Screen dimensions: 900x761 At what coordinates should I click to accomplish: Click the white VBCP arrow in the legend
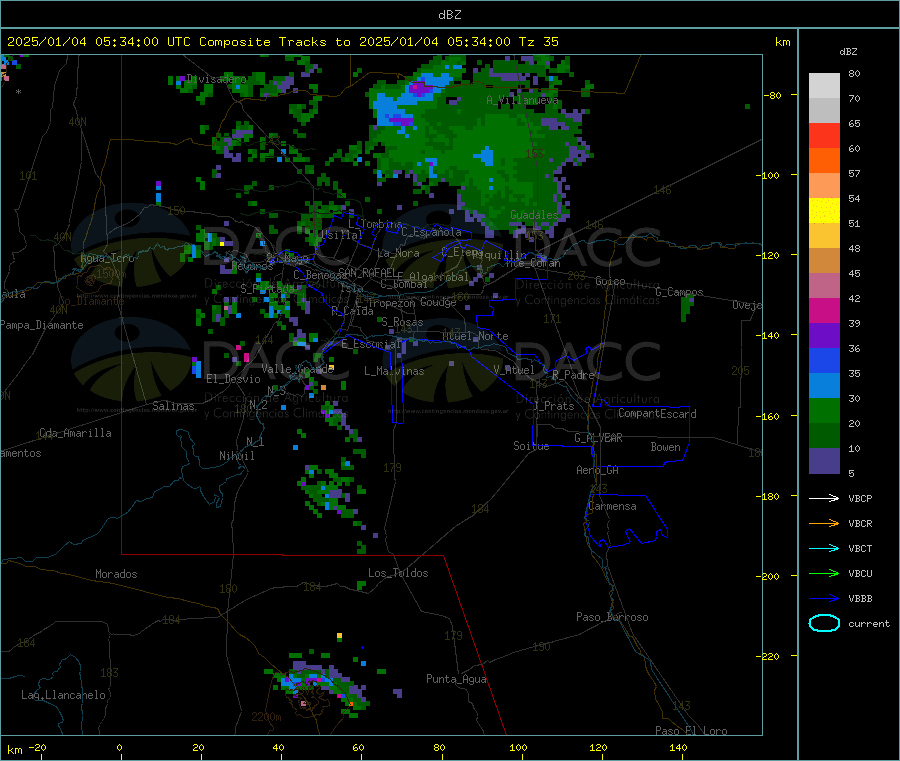(x=824, y=498)
